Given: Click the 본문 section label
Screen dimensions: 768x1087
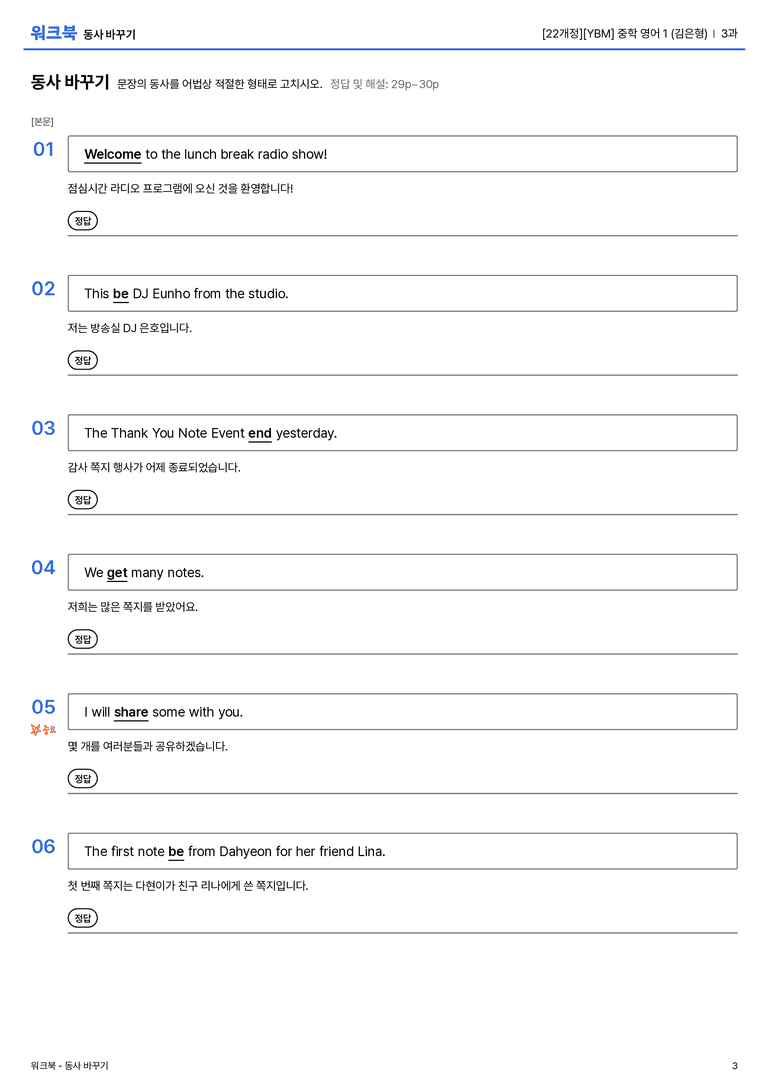Looking at the screenshot, I should coord(42,121).
